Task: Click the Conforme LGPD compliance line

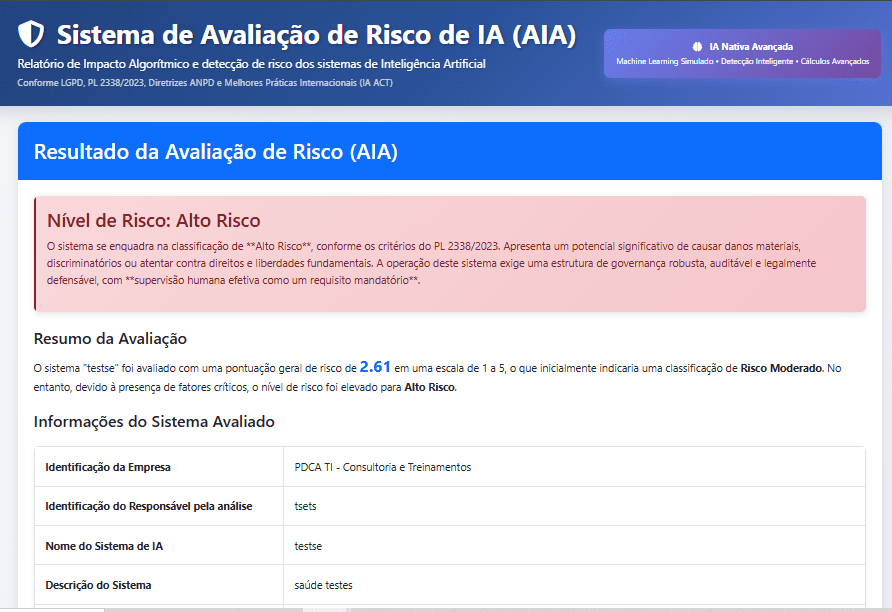Action: [x=205, y=82]
